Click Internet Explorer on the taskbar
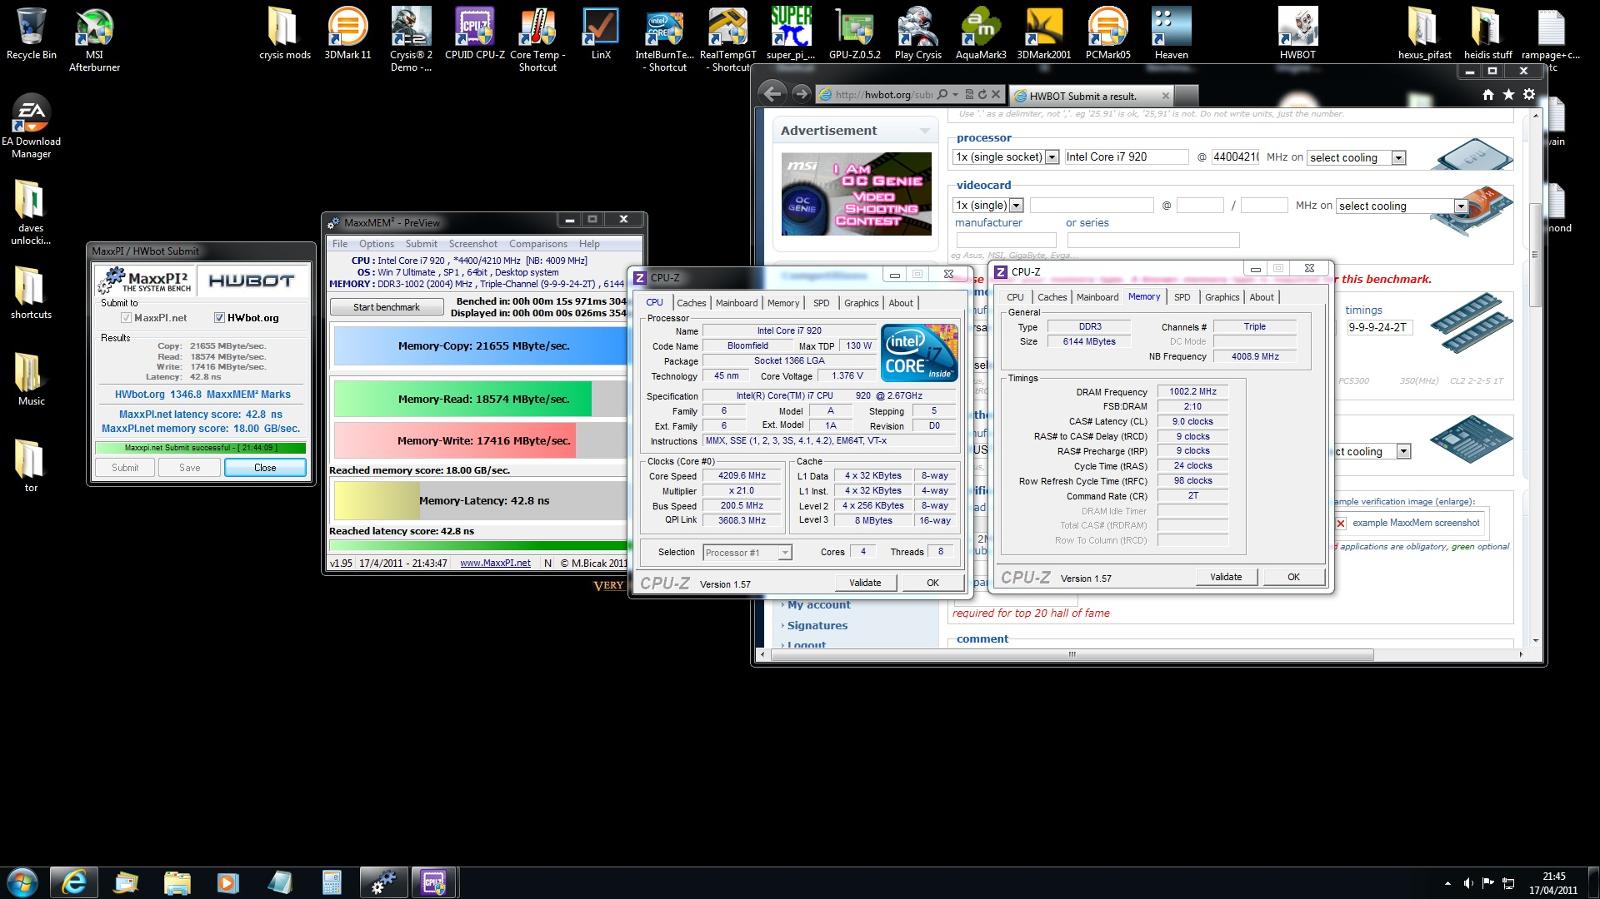 pyautogui.click(x=74, y=883)
